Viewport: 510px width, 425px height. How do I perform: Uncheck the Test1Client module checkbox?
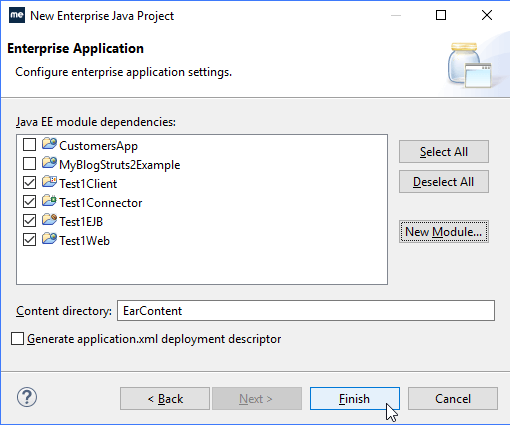(x=29, y=183)
